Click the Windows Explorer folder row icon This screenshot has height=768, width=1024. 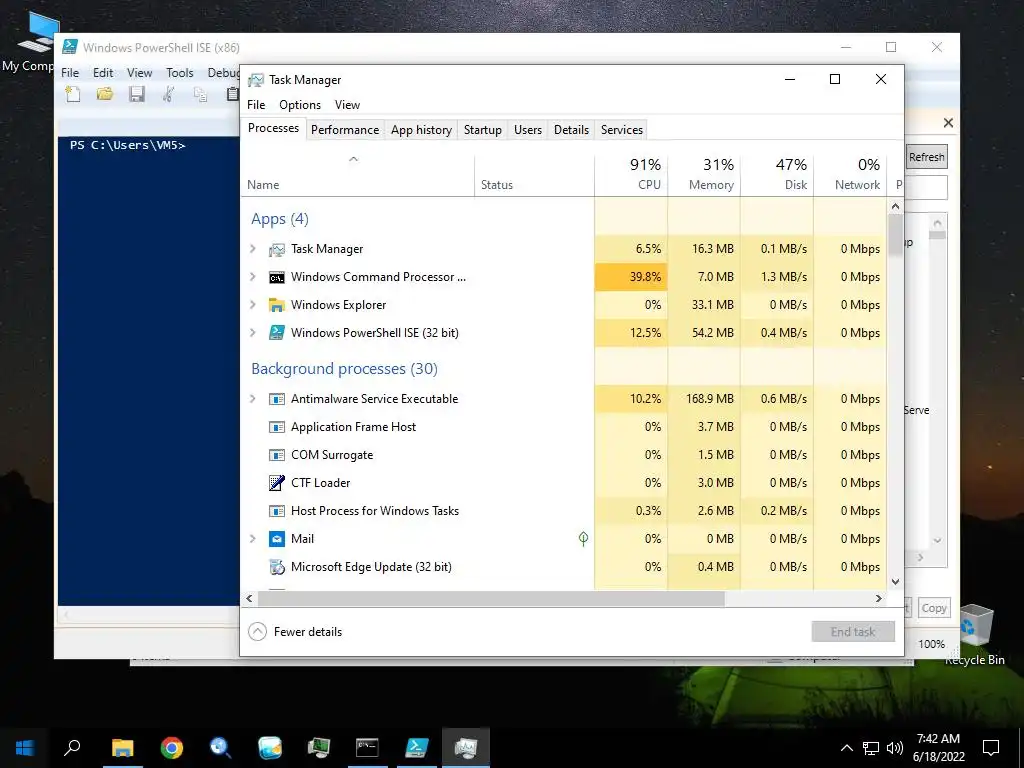277,305
